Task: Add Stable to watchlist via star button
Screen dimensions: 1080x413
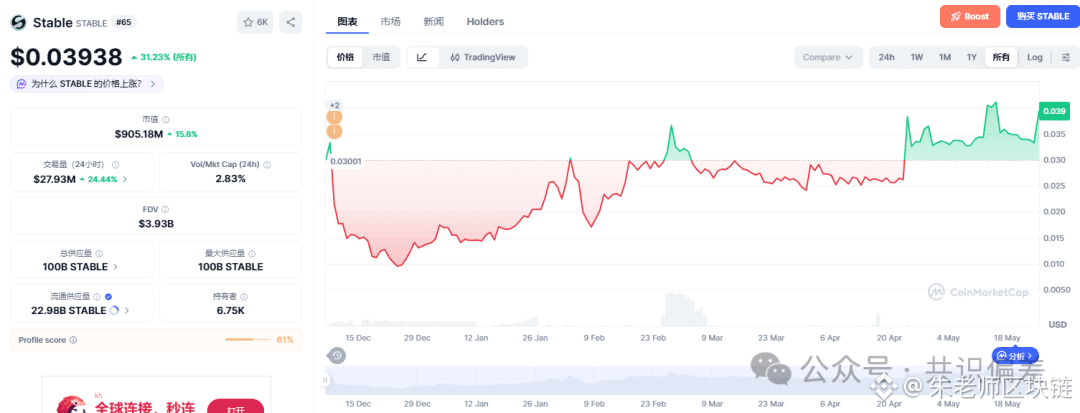Action: [255, 22]
